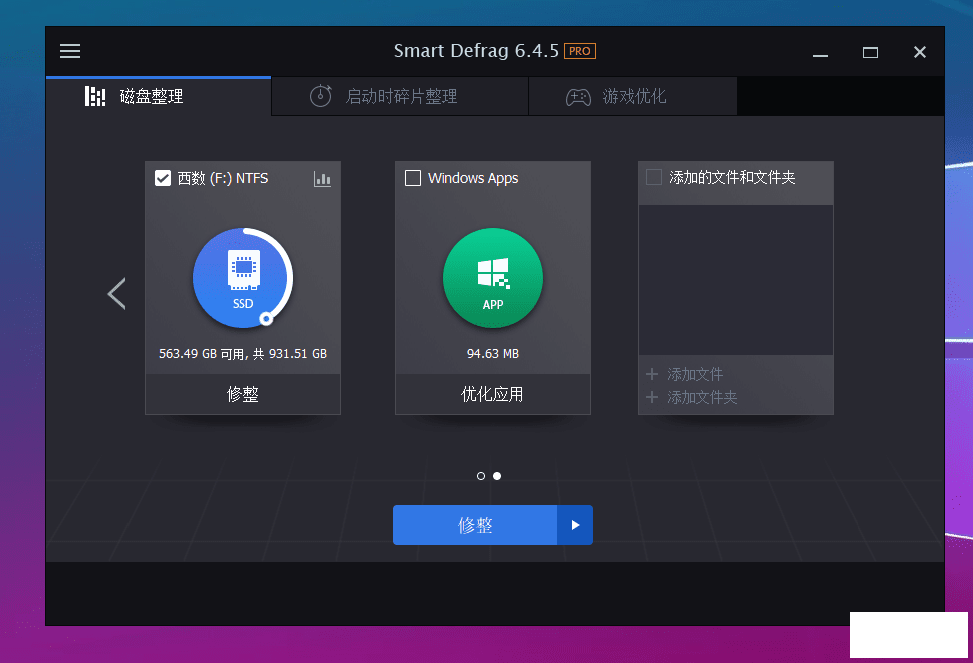Image resolution: width=973 pixels, height=663 pixels.
Task: Enable the Windows Apps checkbox
Action: coord(413,179)
